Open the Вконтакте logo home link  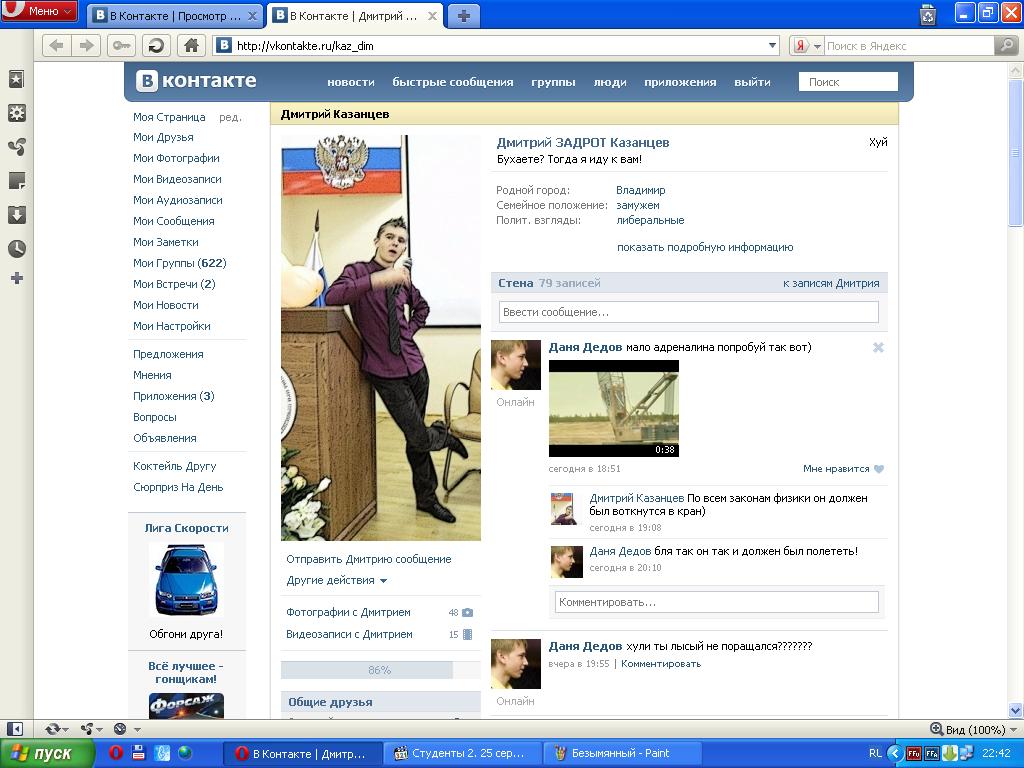[196, 81]
